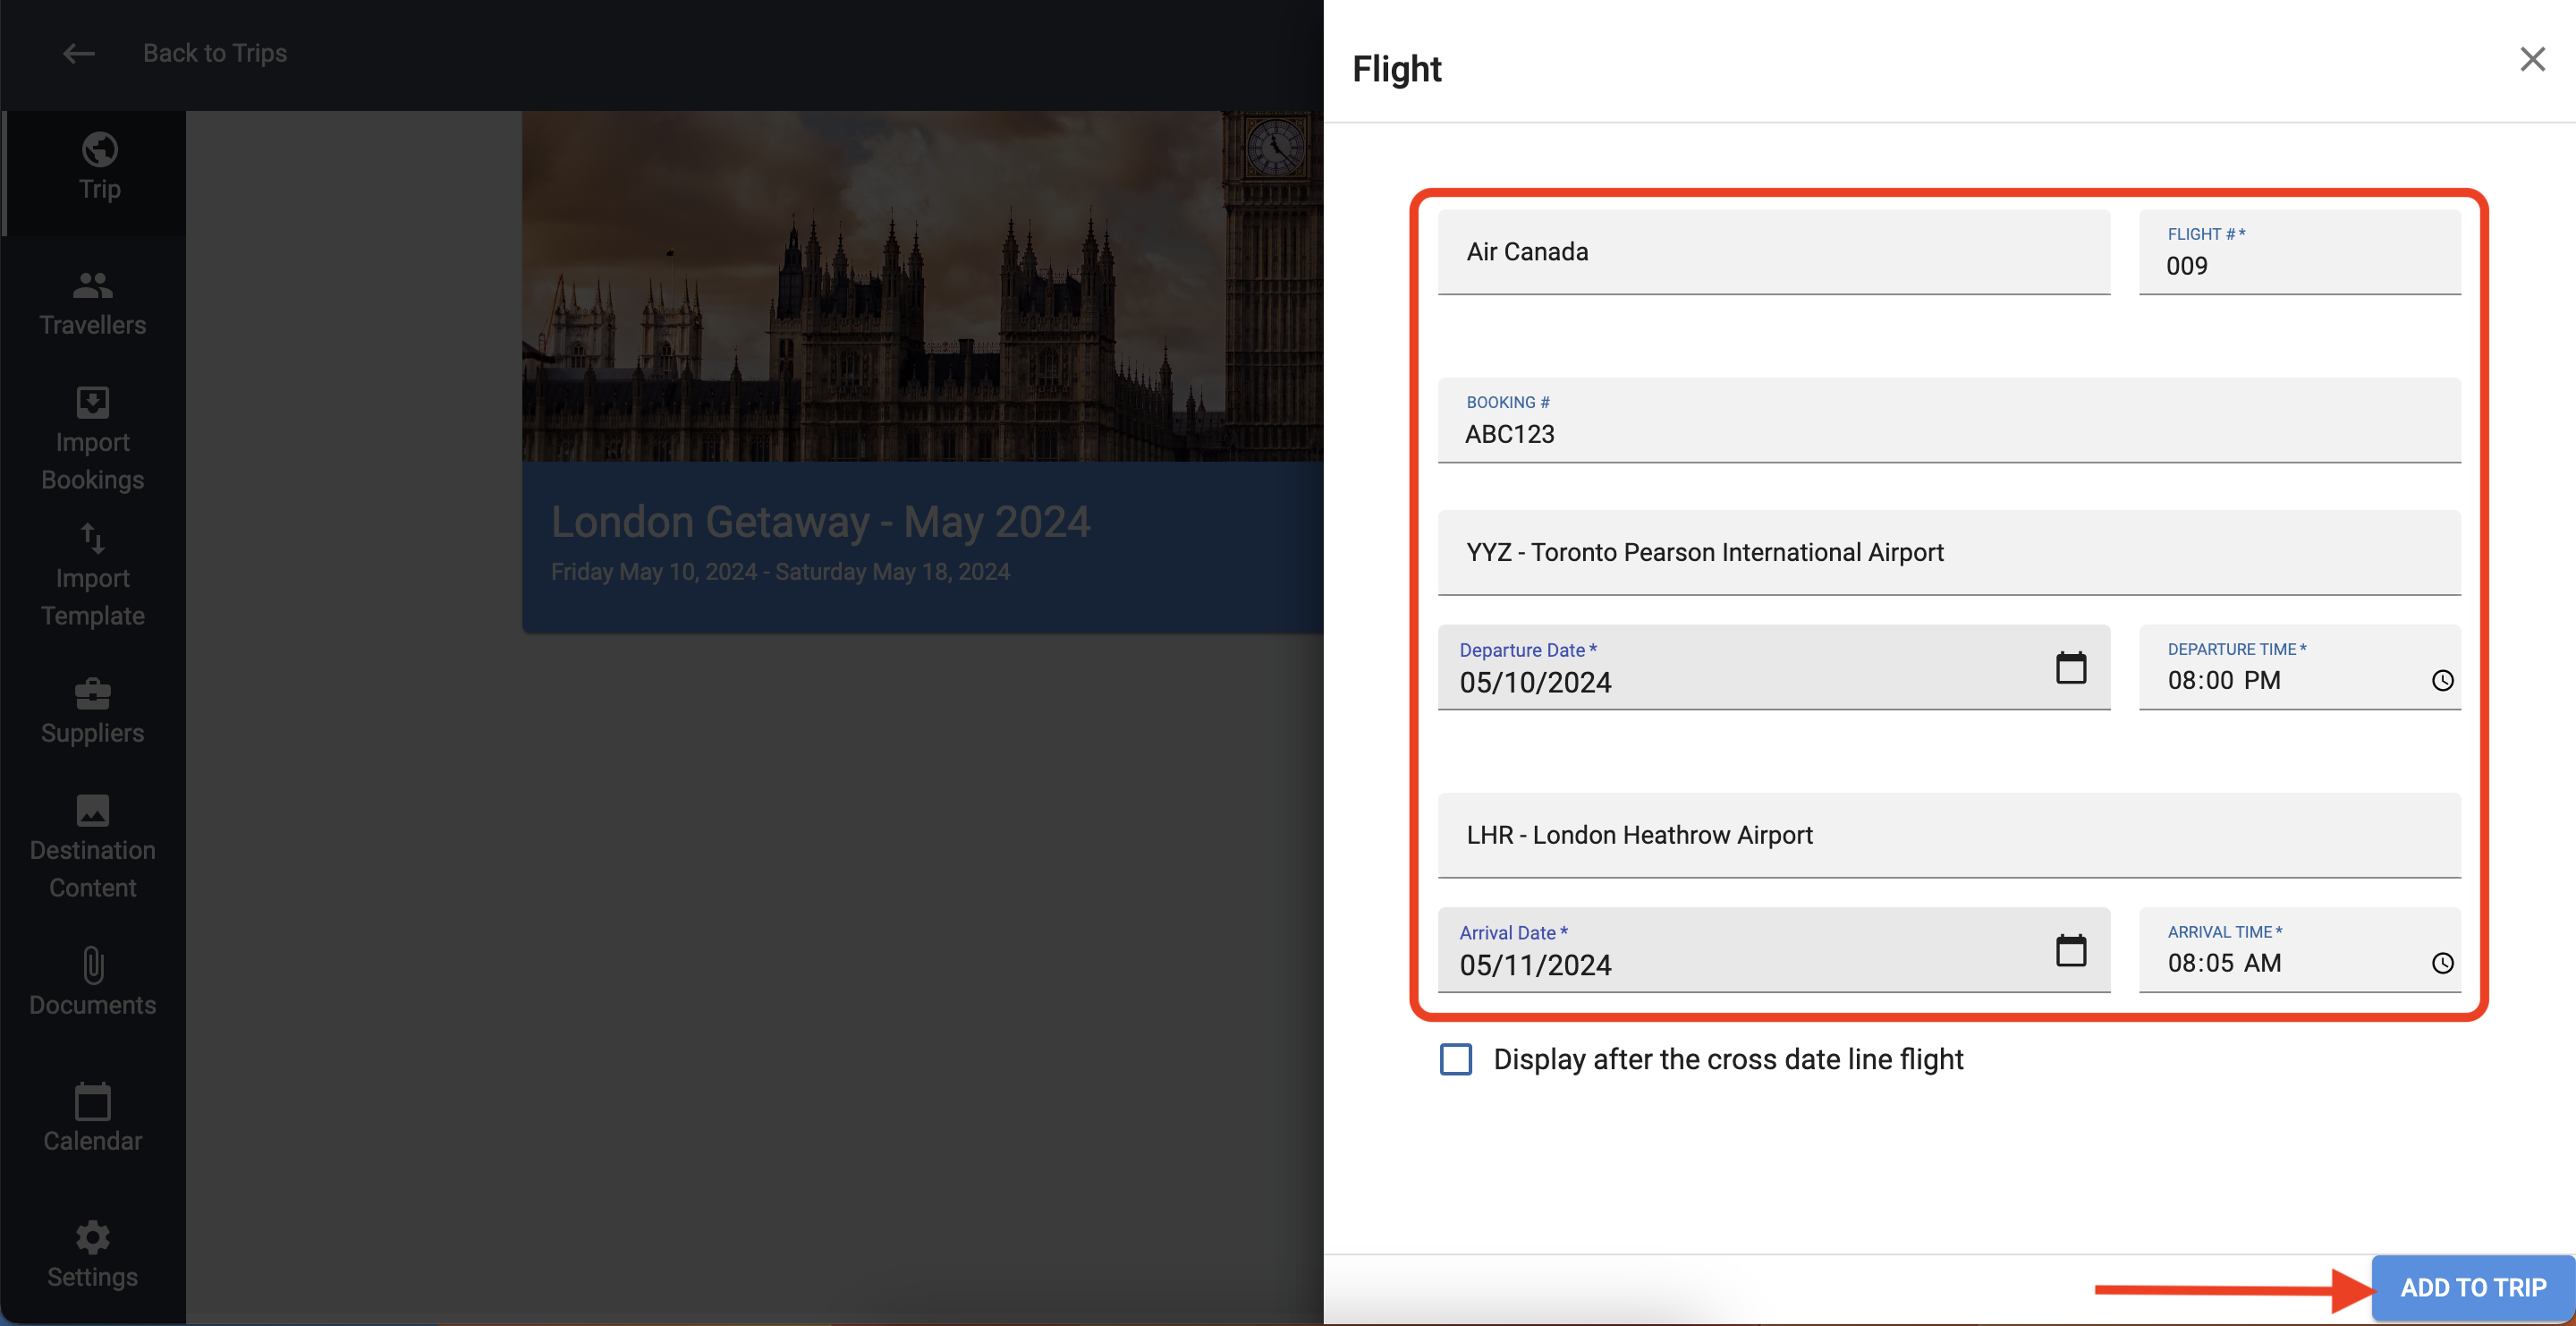
Task: Select the Trip globe icon
Action: coord(99,149)
